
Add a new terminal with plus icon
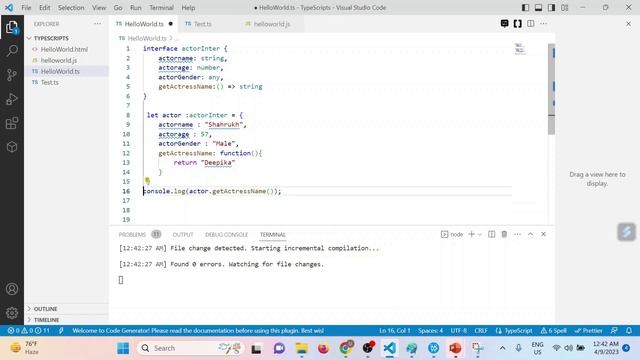[x=471, y=234]
